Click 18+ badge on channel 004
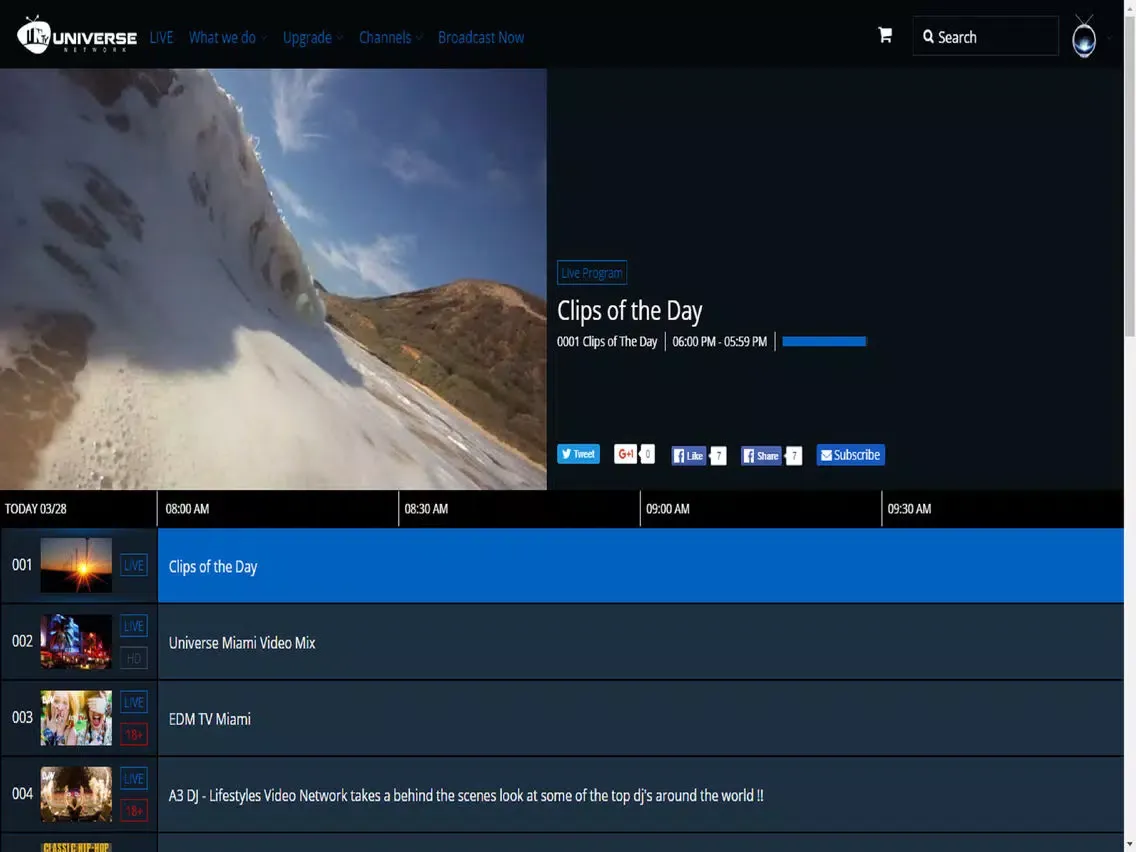 click(x=133, y=811)
